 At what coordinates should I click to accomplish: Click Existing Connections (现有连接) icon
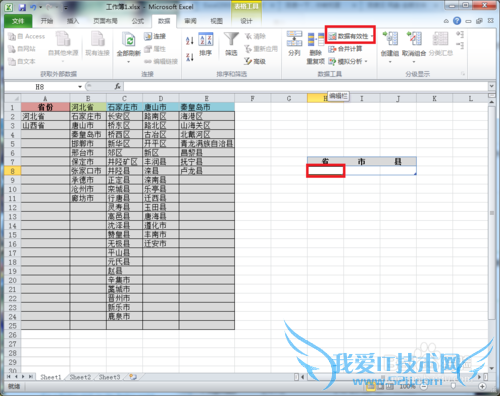click(97, 44)
